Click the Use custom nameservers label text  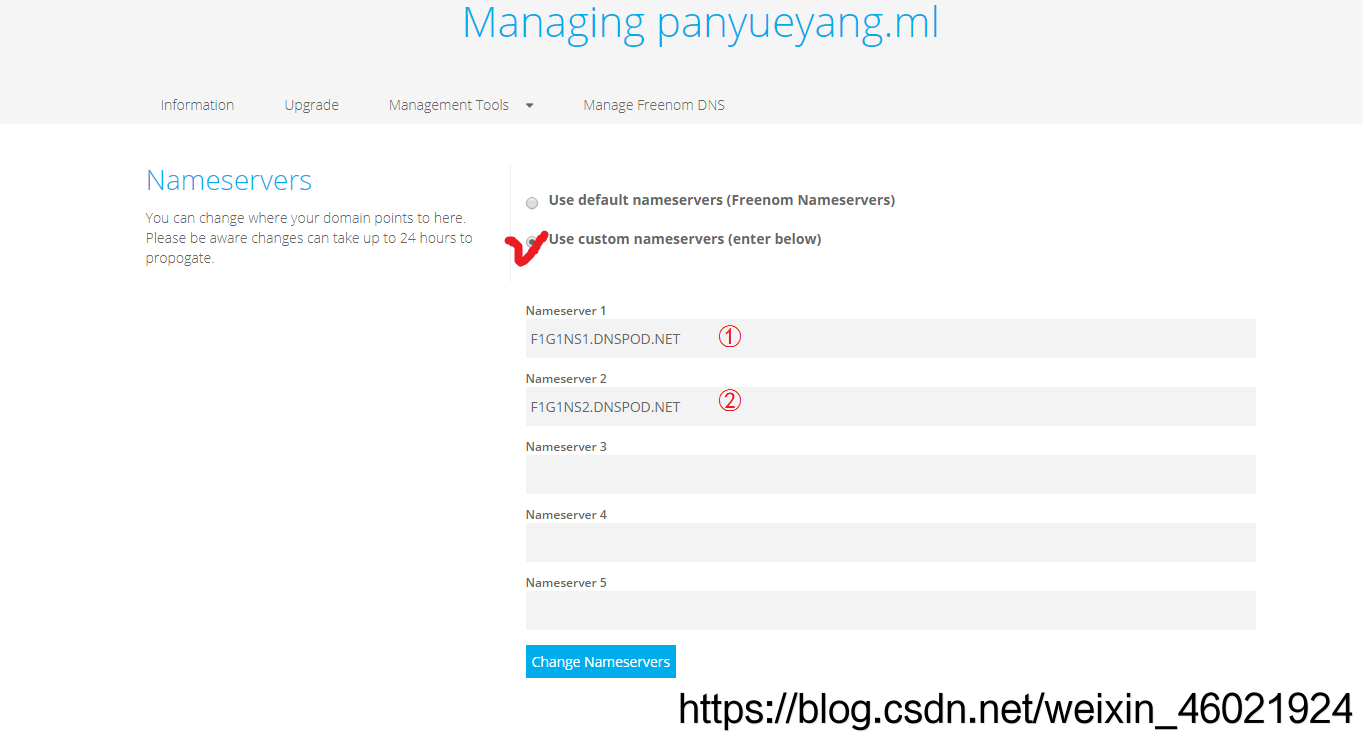685,239
